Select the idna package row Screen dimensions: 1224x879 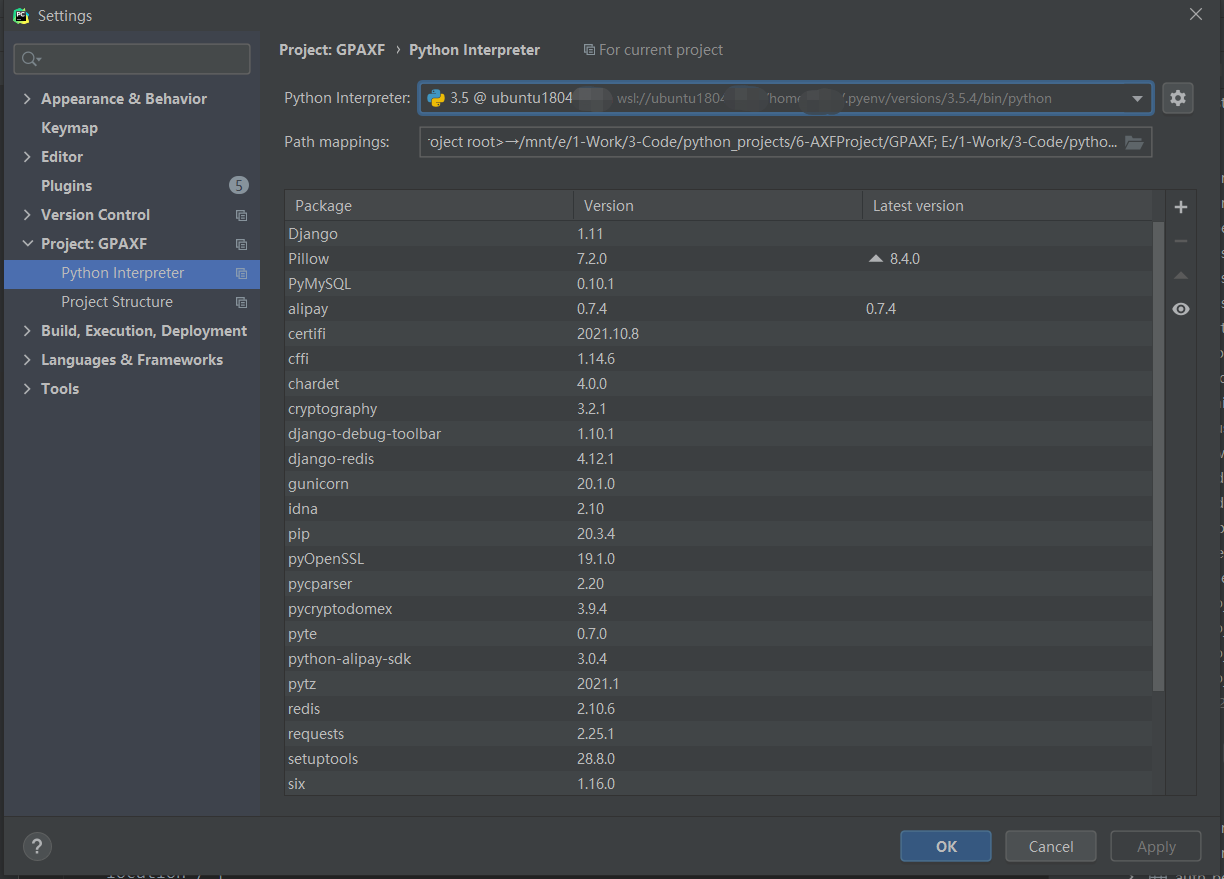(718, 509)
